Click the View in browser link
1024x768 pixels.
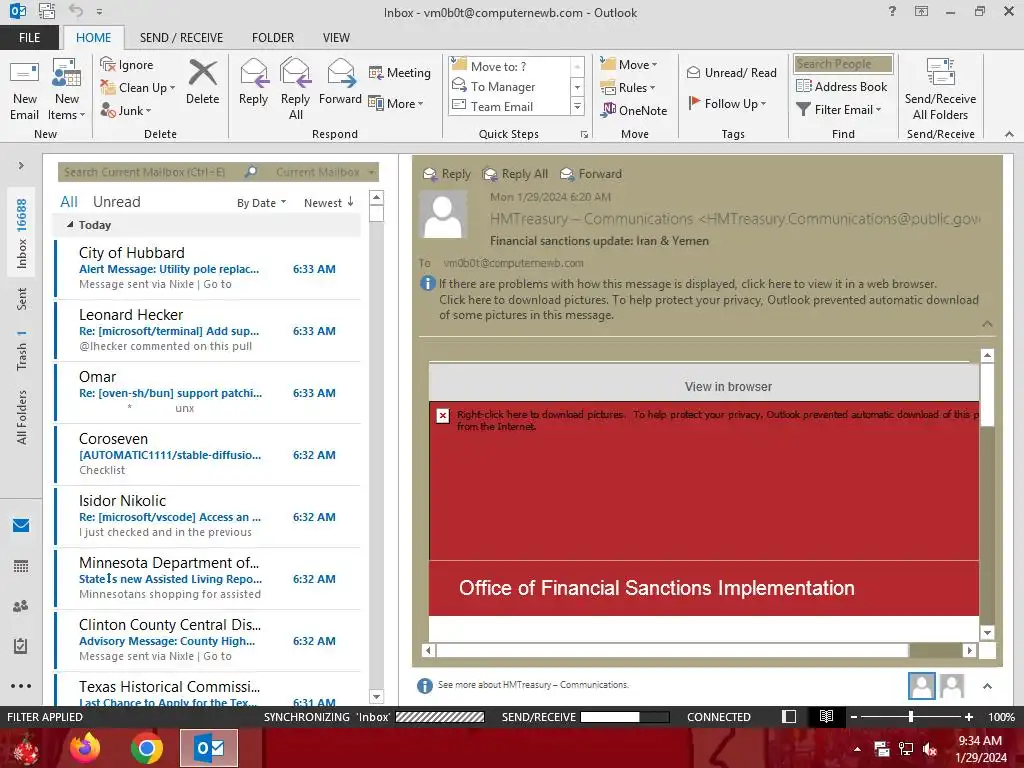[728, 387]
